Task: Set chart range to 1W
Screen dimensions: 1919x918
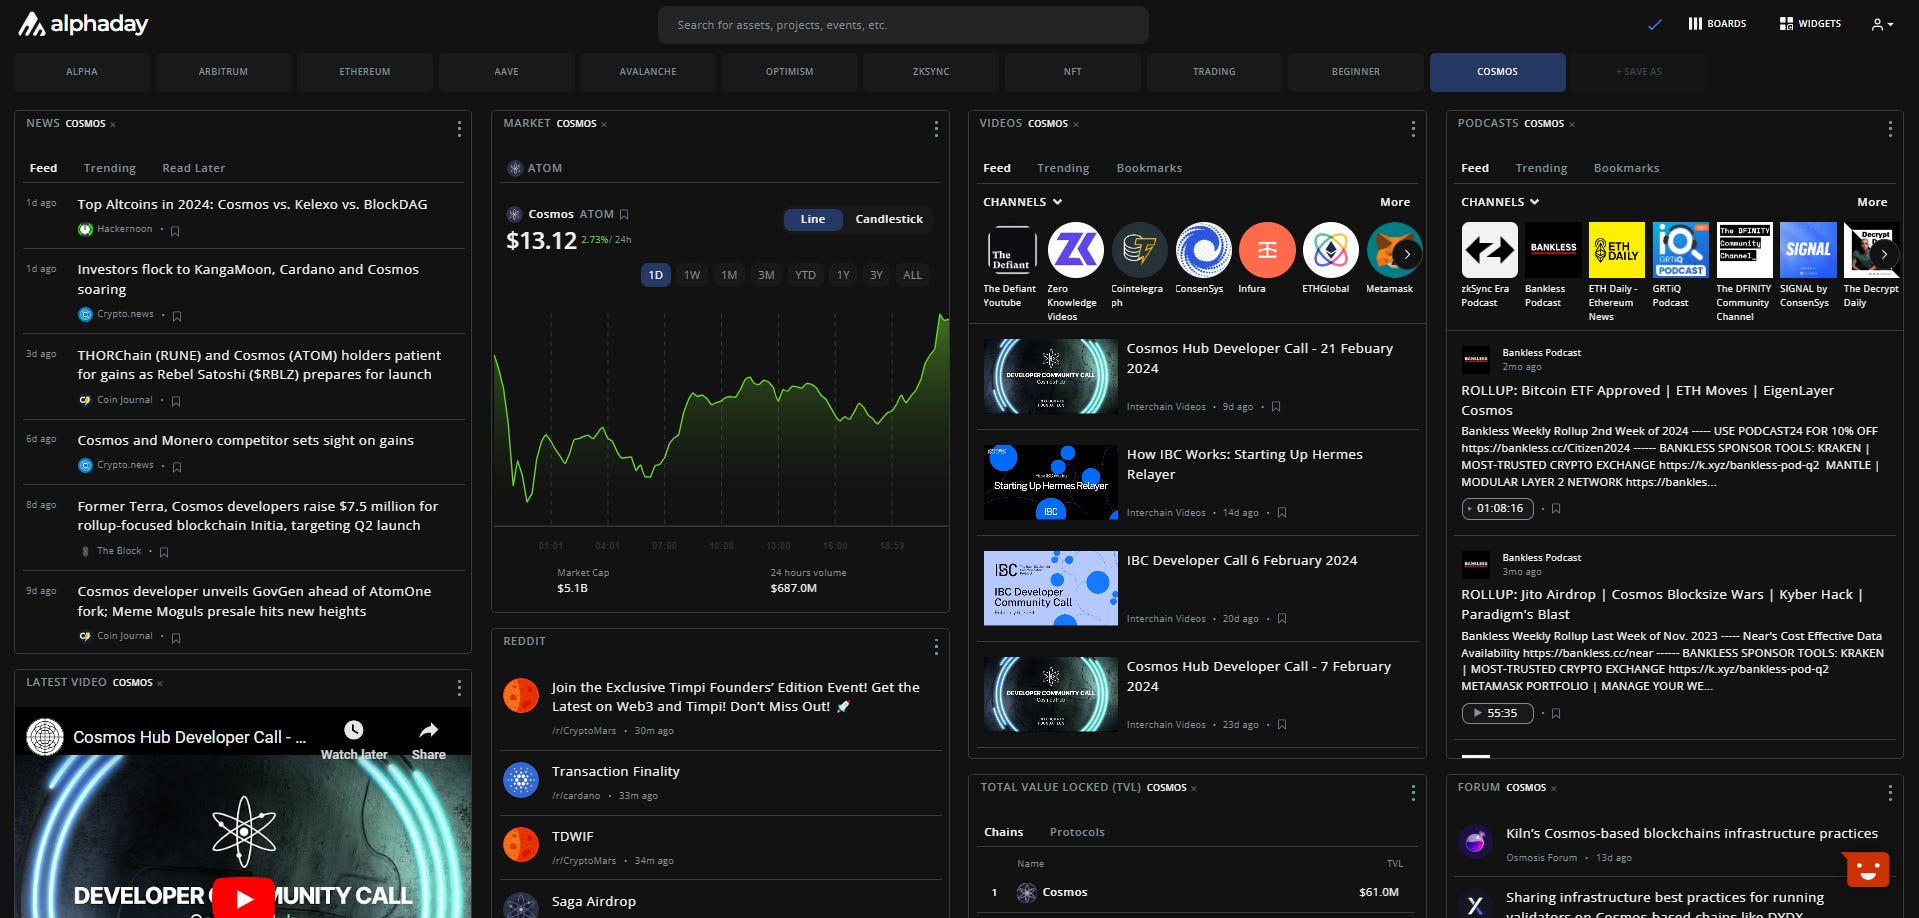Action: point(692,275)
